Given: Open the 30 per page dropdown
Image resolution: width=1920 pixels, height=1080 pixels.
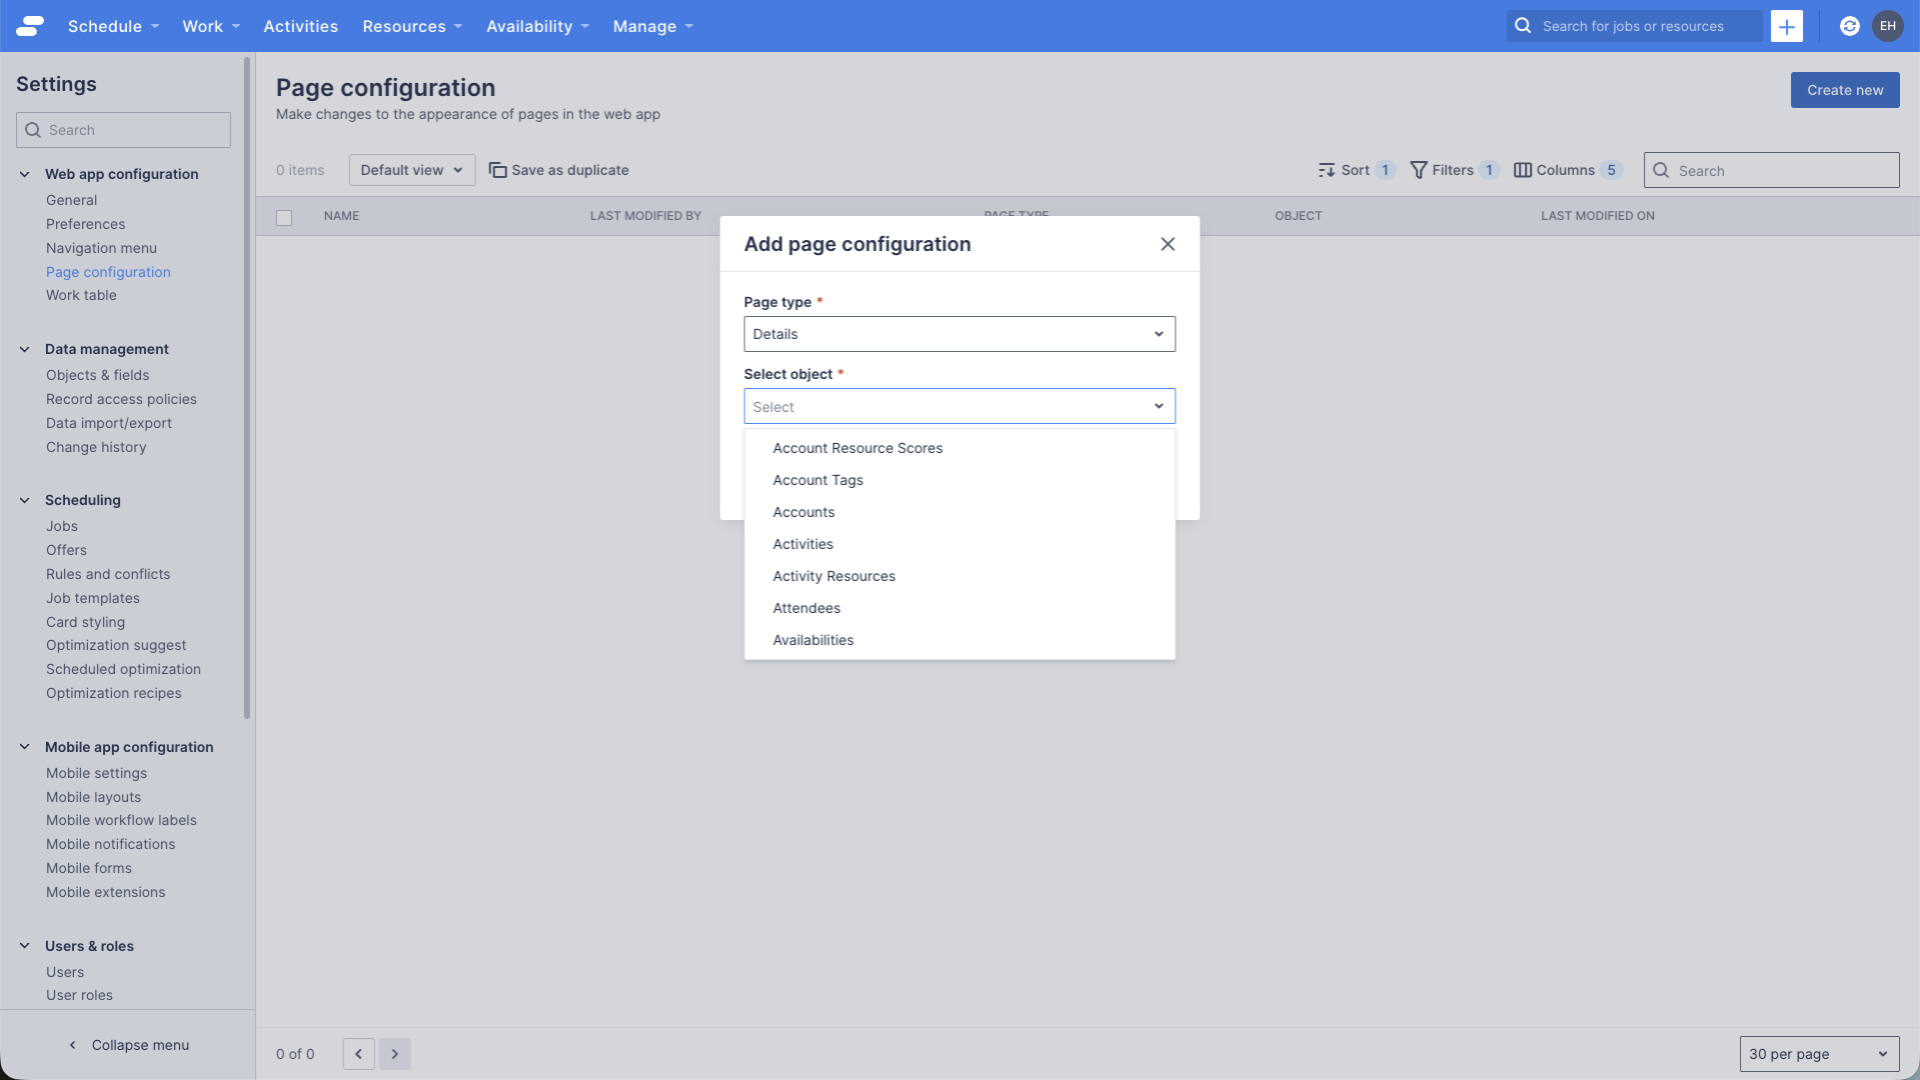Looking at the screenshot, I should coord(1818,1053).
